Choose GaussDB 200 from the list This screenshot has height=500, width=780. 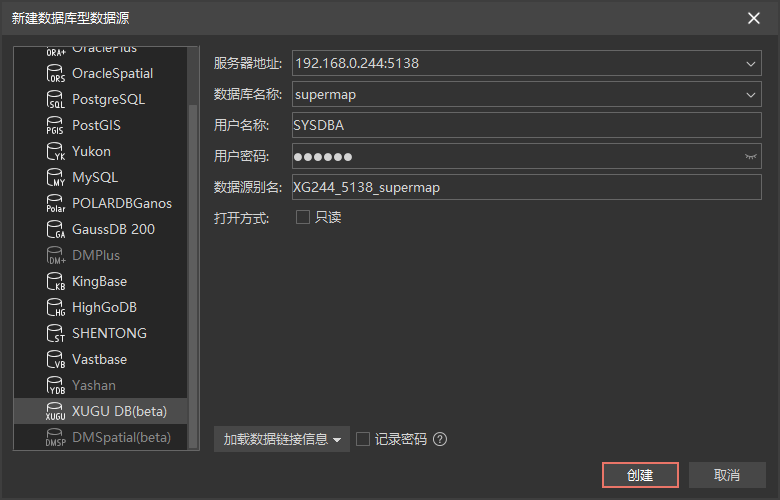113,229
